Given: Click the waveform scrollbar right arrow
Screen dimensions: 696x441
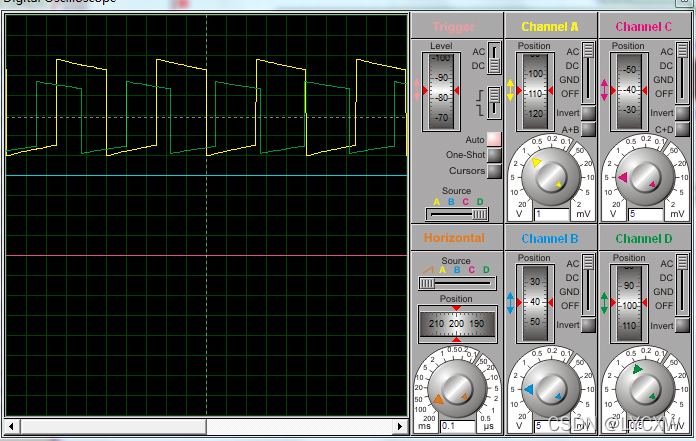Looking at the screenshot, I should (400, 427).
